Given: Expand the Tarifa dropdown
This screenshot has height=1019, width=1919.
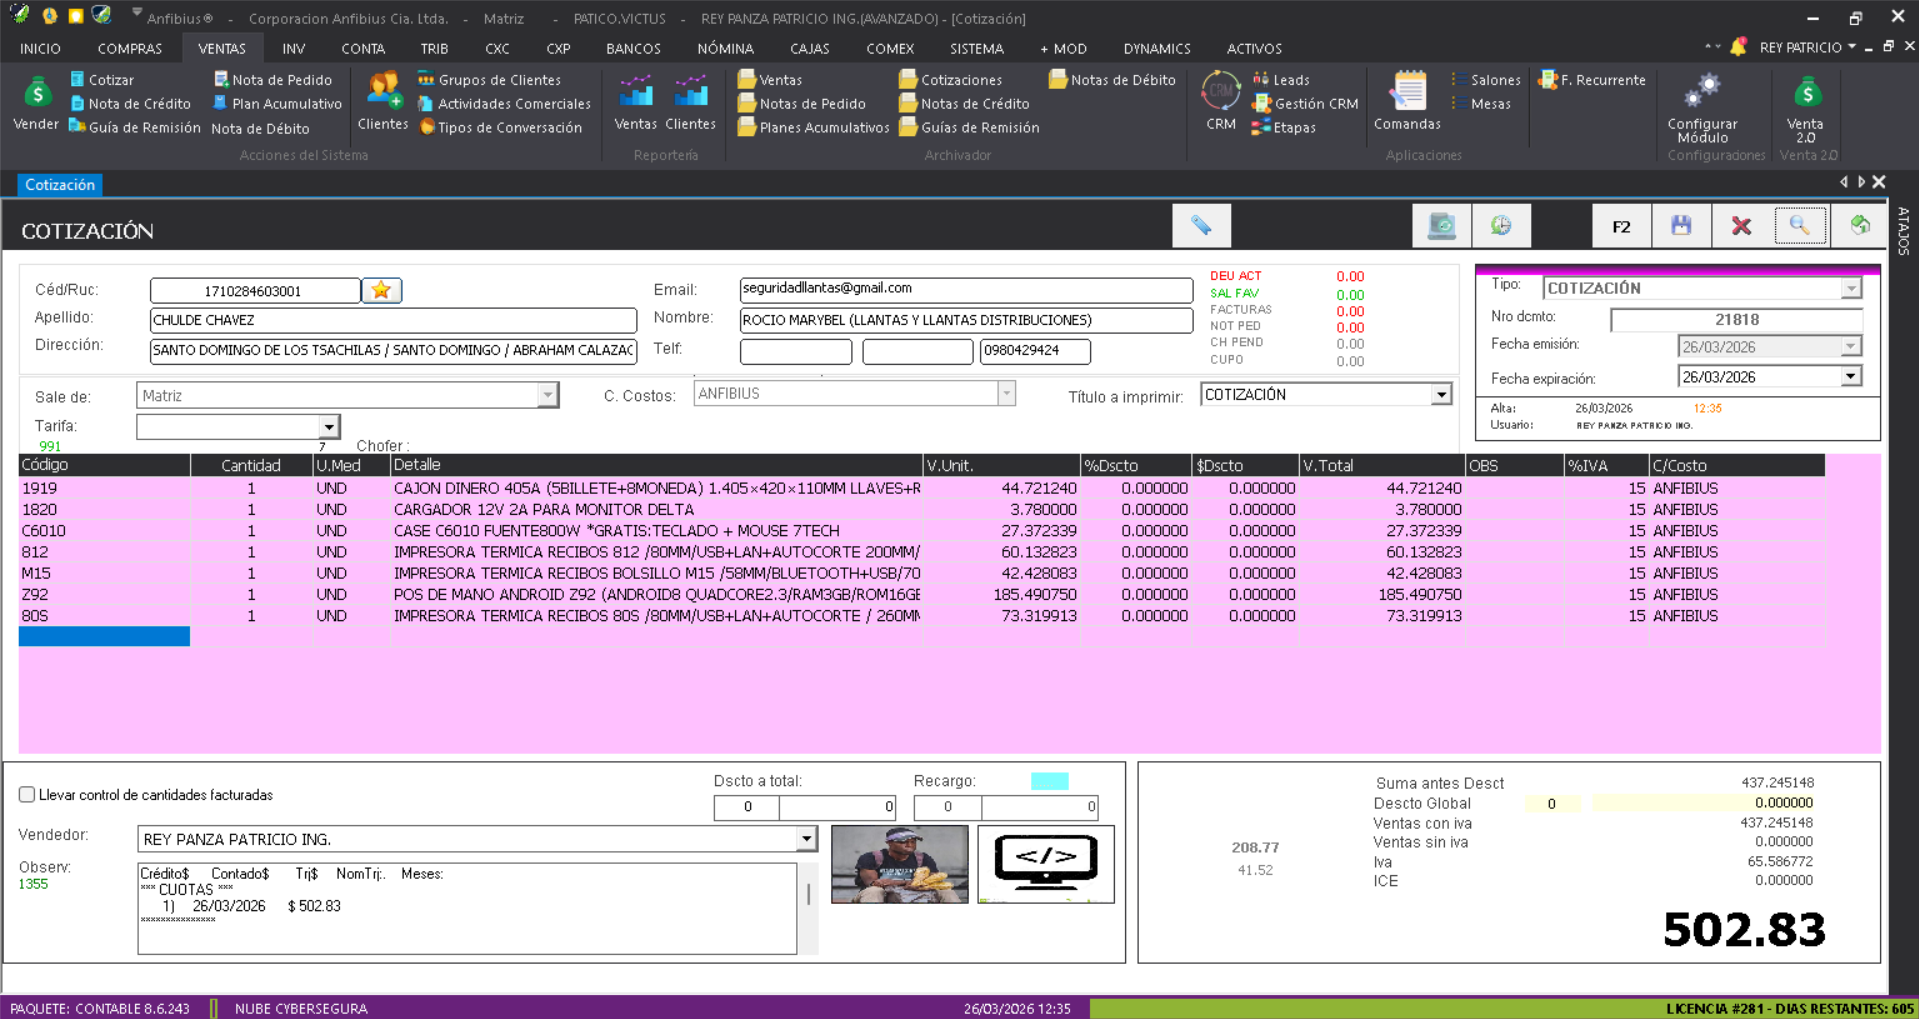Looking at the screenshot, I should point(328,427).
